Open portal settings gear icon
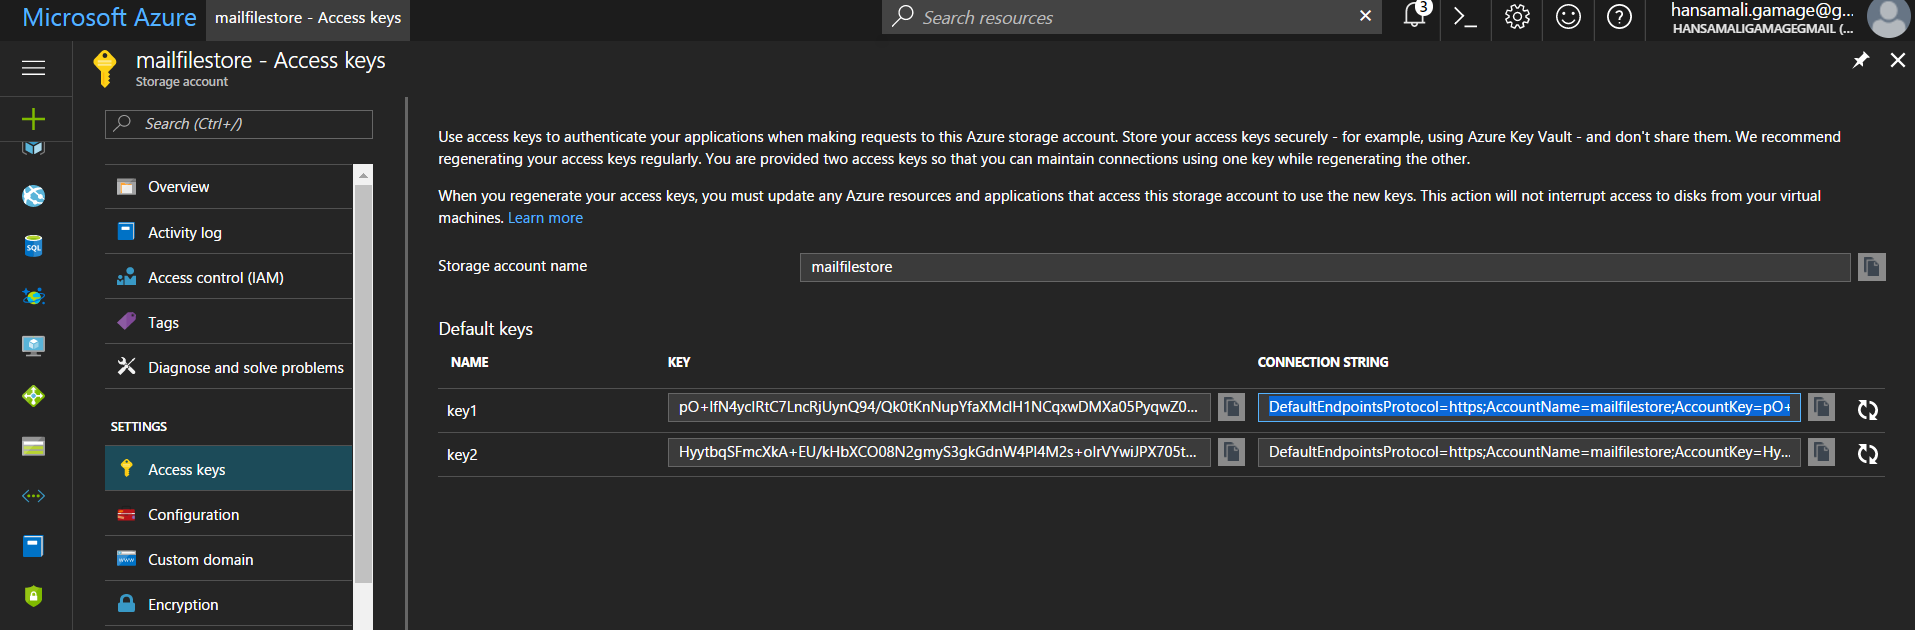This screenshot has height=630, width=1915. coord(1517,17)
